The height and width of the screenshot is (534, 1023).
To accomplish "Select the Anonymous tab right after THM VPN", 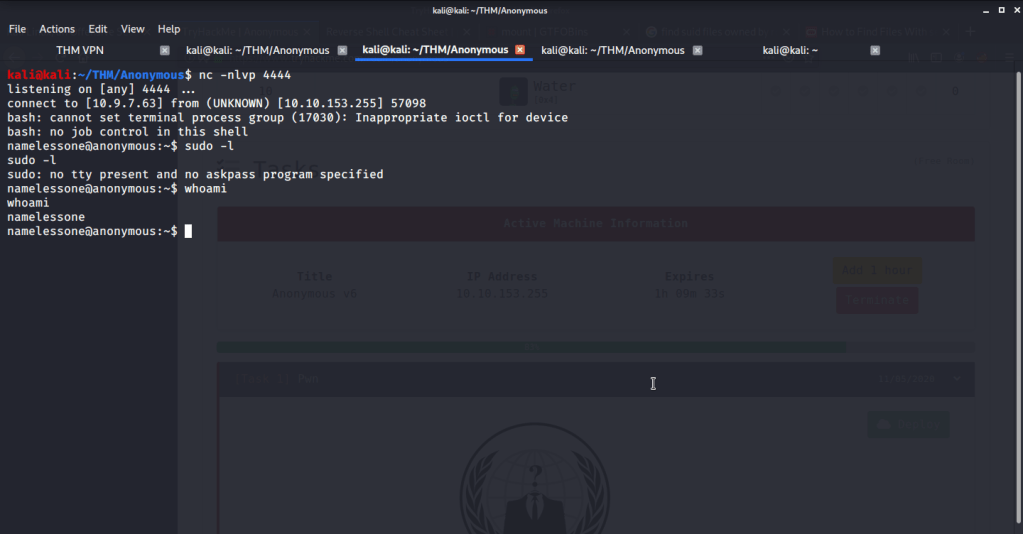I will 257,50.
